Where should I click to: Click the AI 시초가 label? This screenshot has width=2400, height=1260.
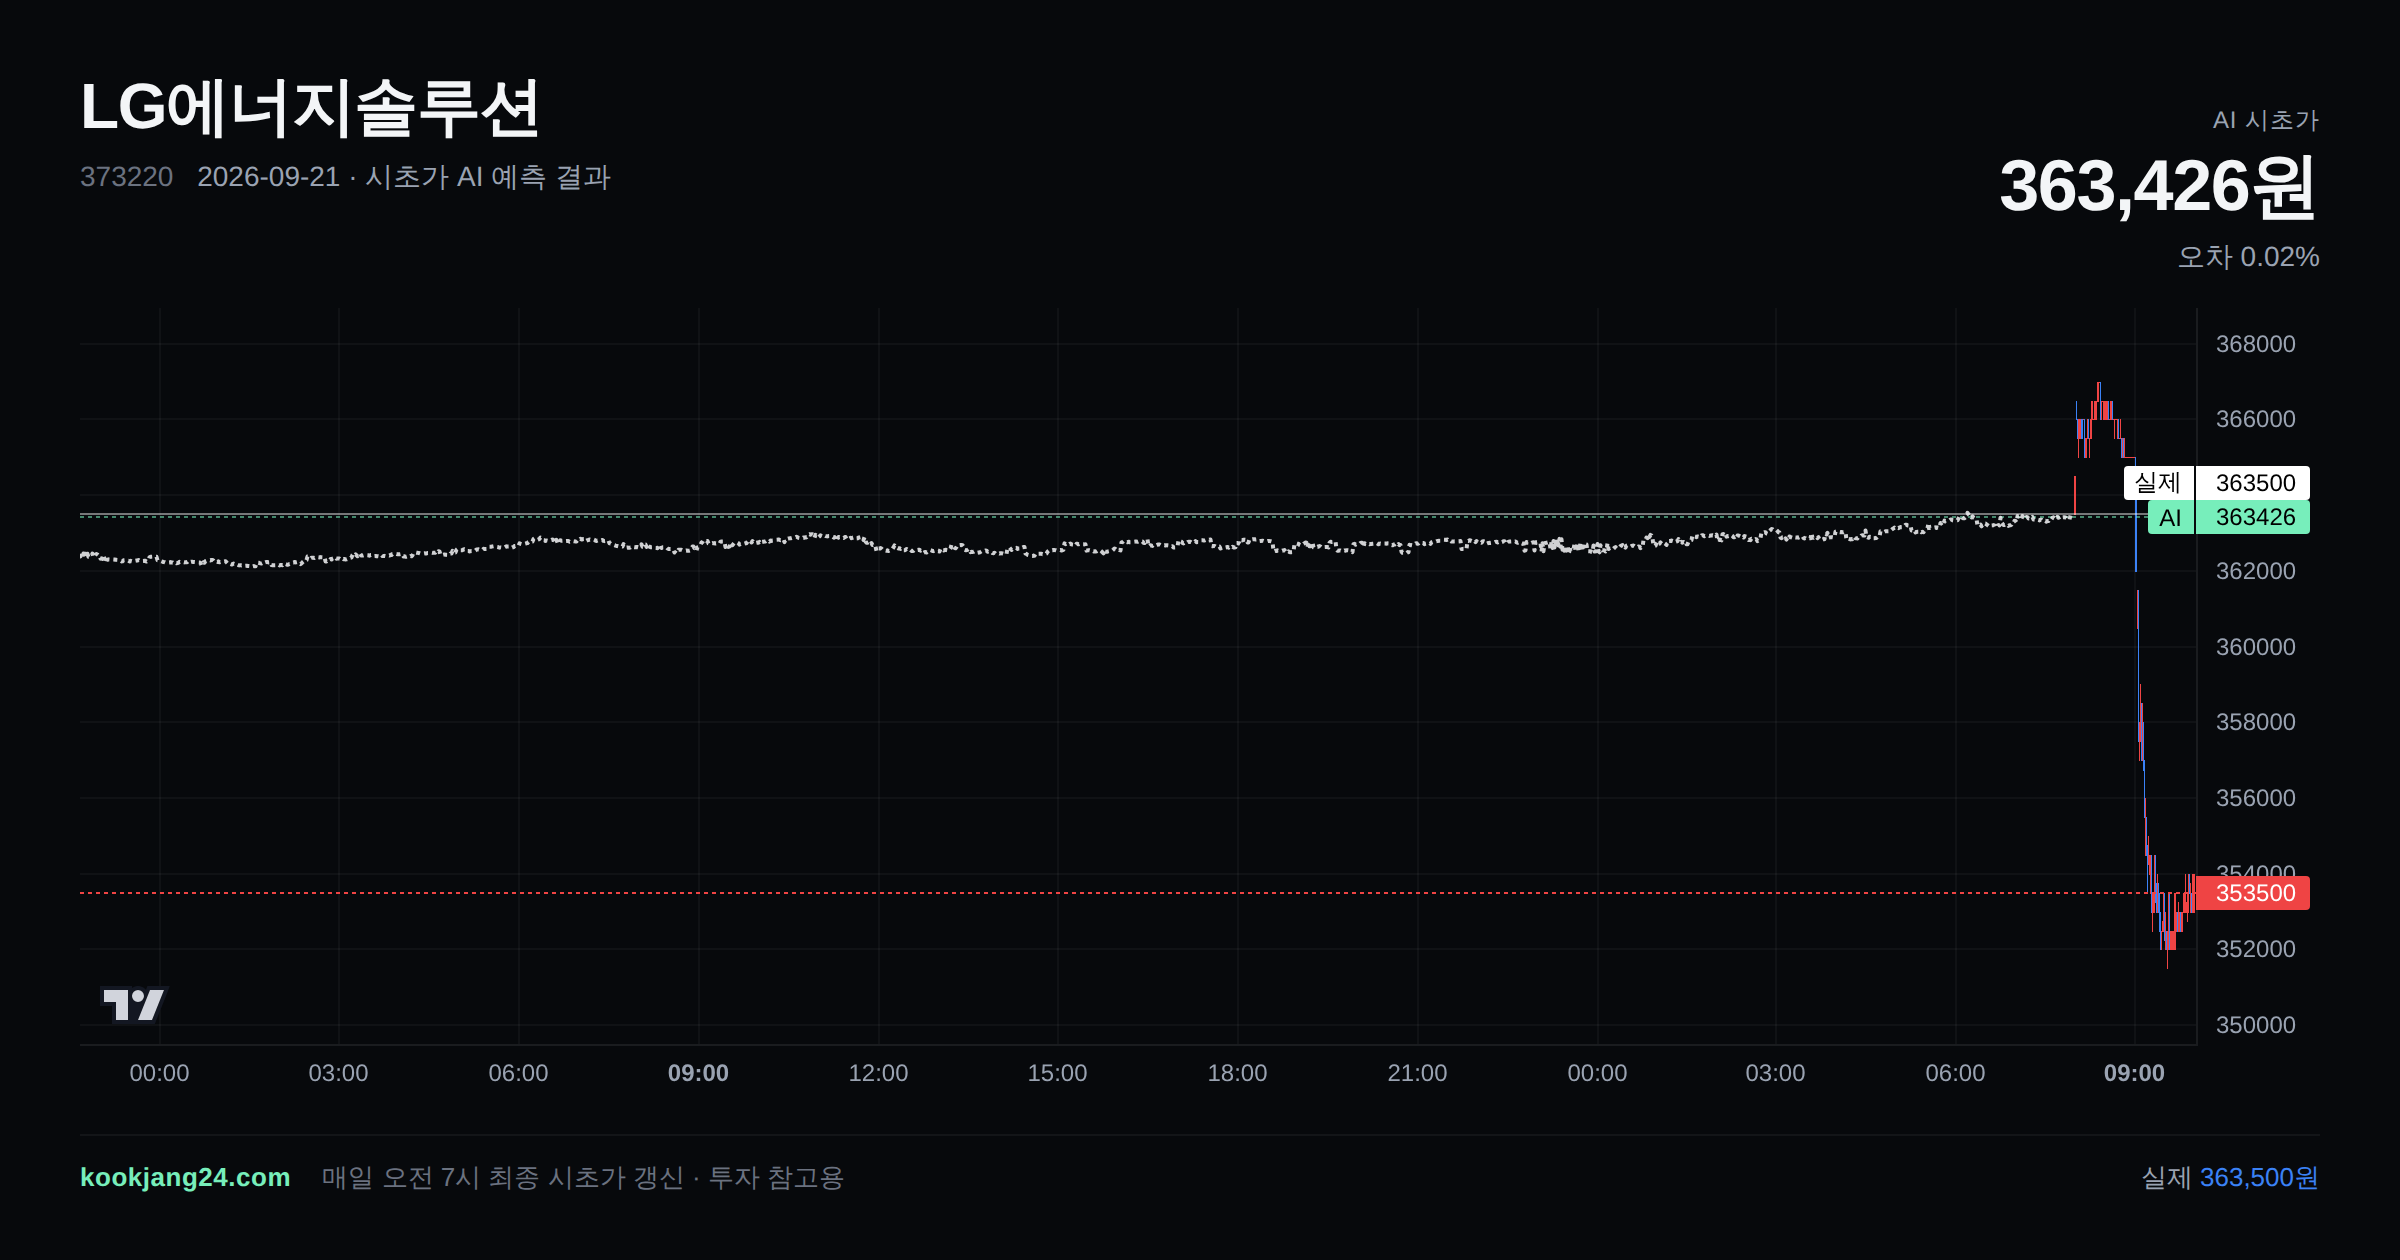(2265, 120)
